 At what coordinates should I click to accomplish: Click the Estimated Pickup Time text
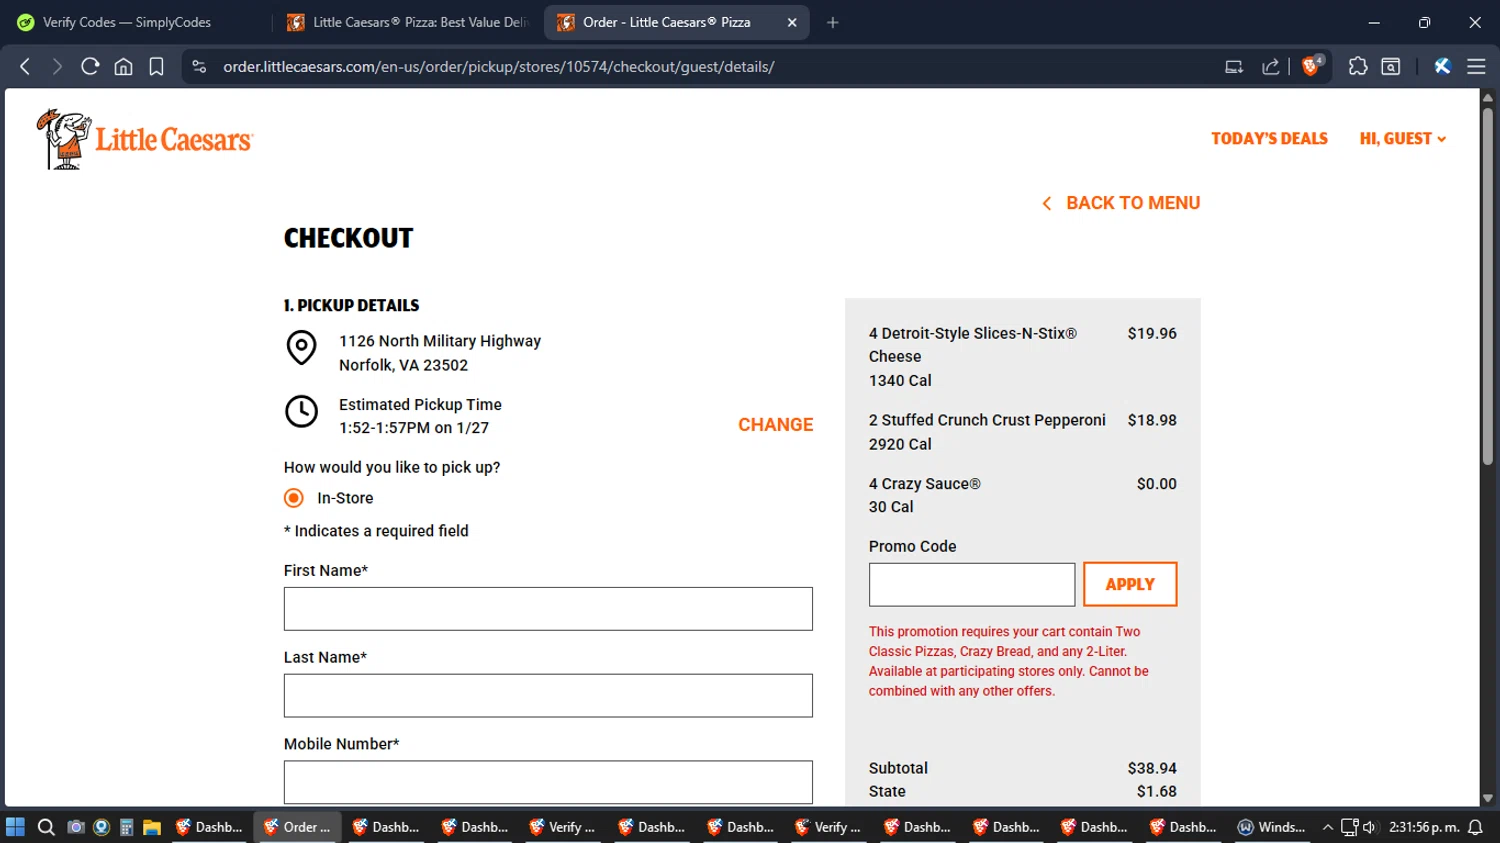click(x=420, y=405)
